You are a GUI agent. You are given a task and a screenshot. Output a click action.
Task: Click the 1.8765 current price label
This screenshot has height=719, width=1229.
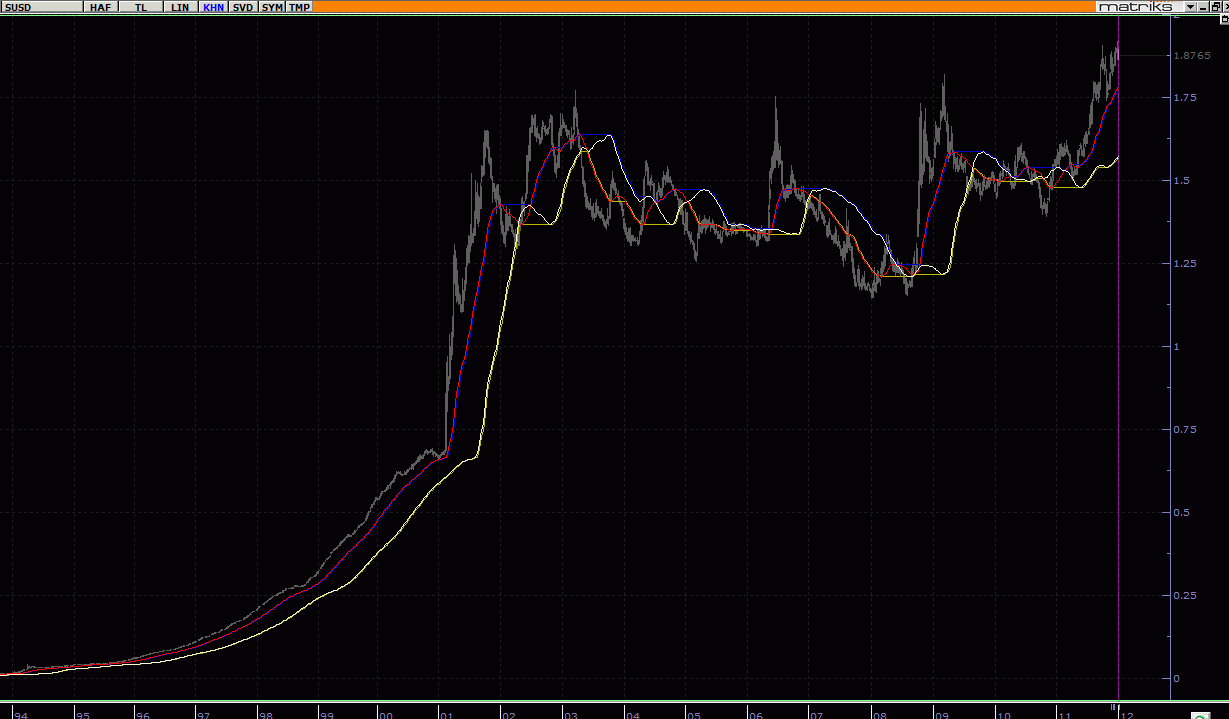pos(1194,56)
